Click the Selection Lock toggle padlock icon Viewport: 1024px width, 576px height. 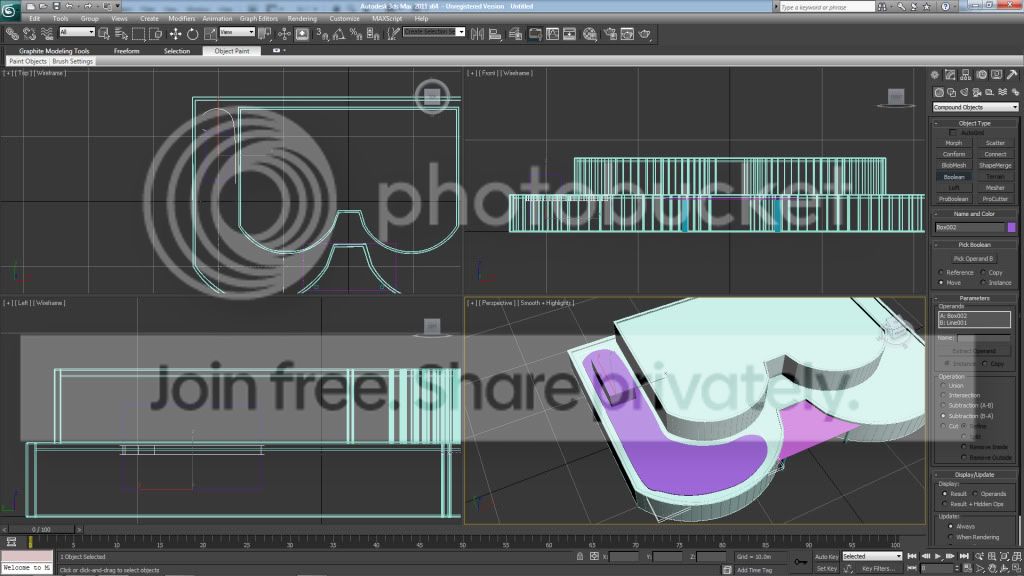point(580,556)
